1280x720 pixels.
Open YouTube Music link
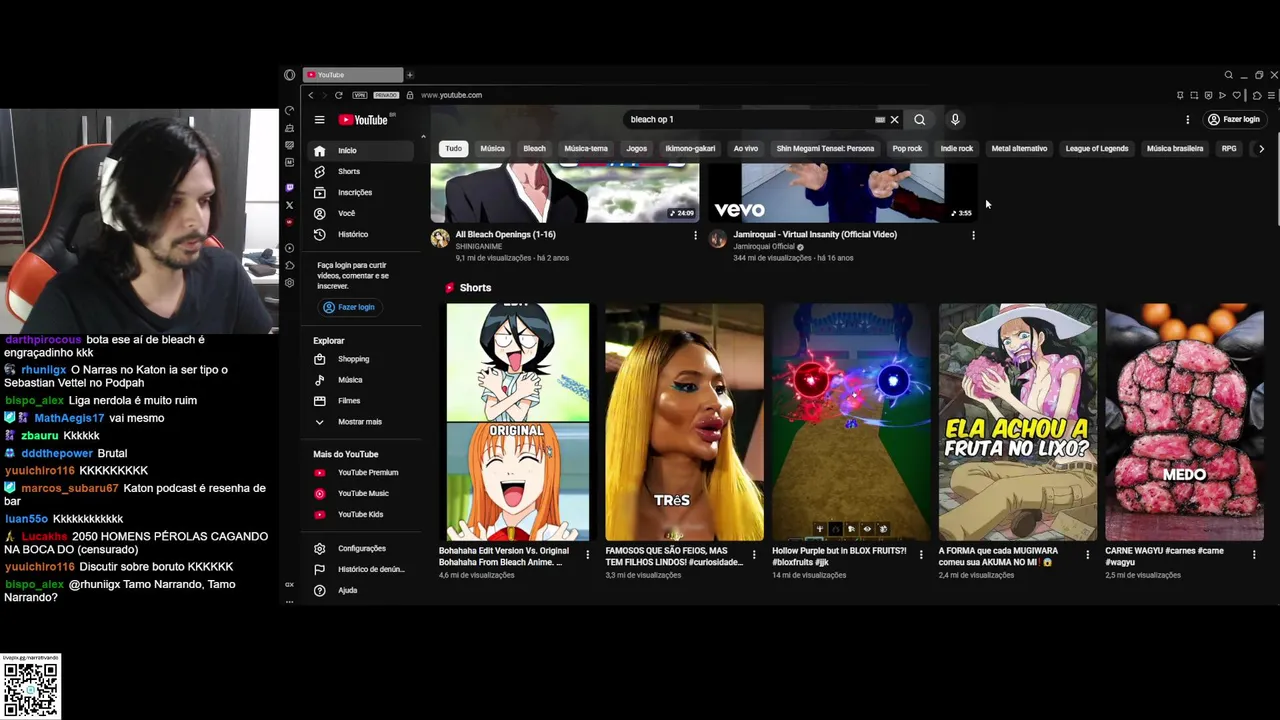click(x=362, y=493)
